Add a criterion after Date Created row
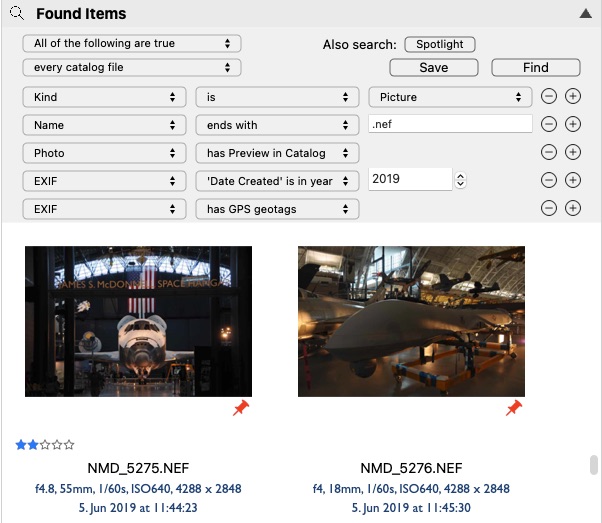Screen dimensions: 602x523 [572, 180]
